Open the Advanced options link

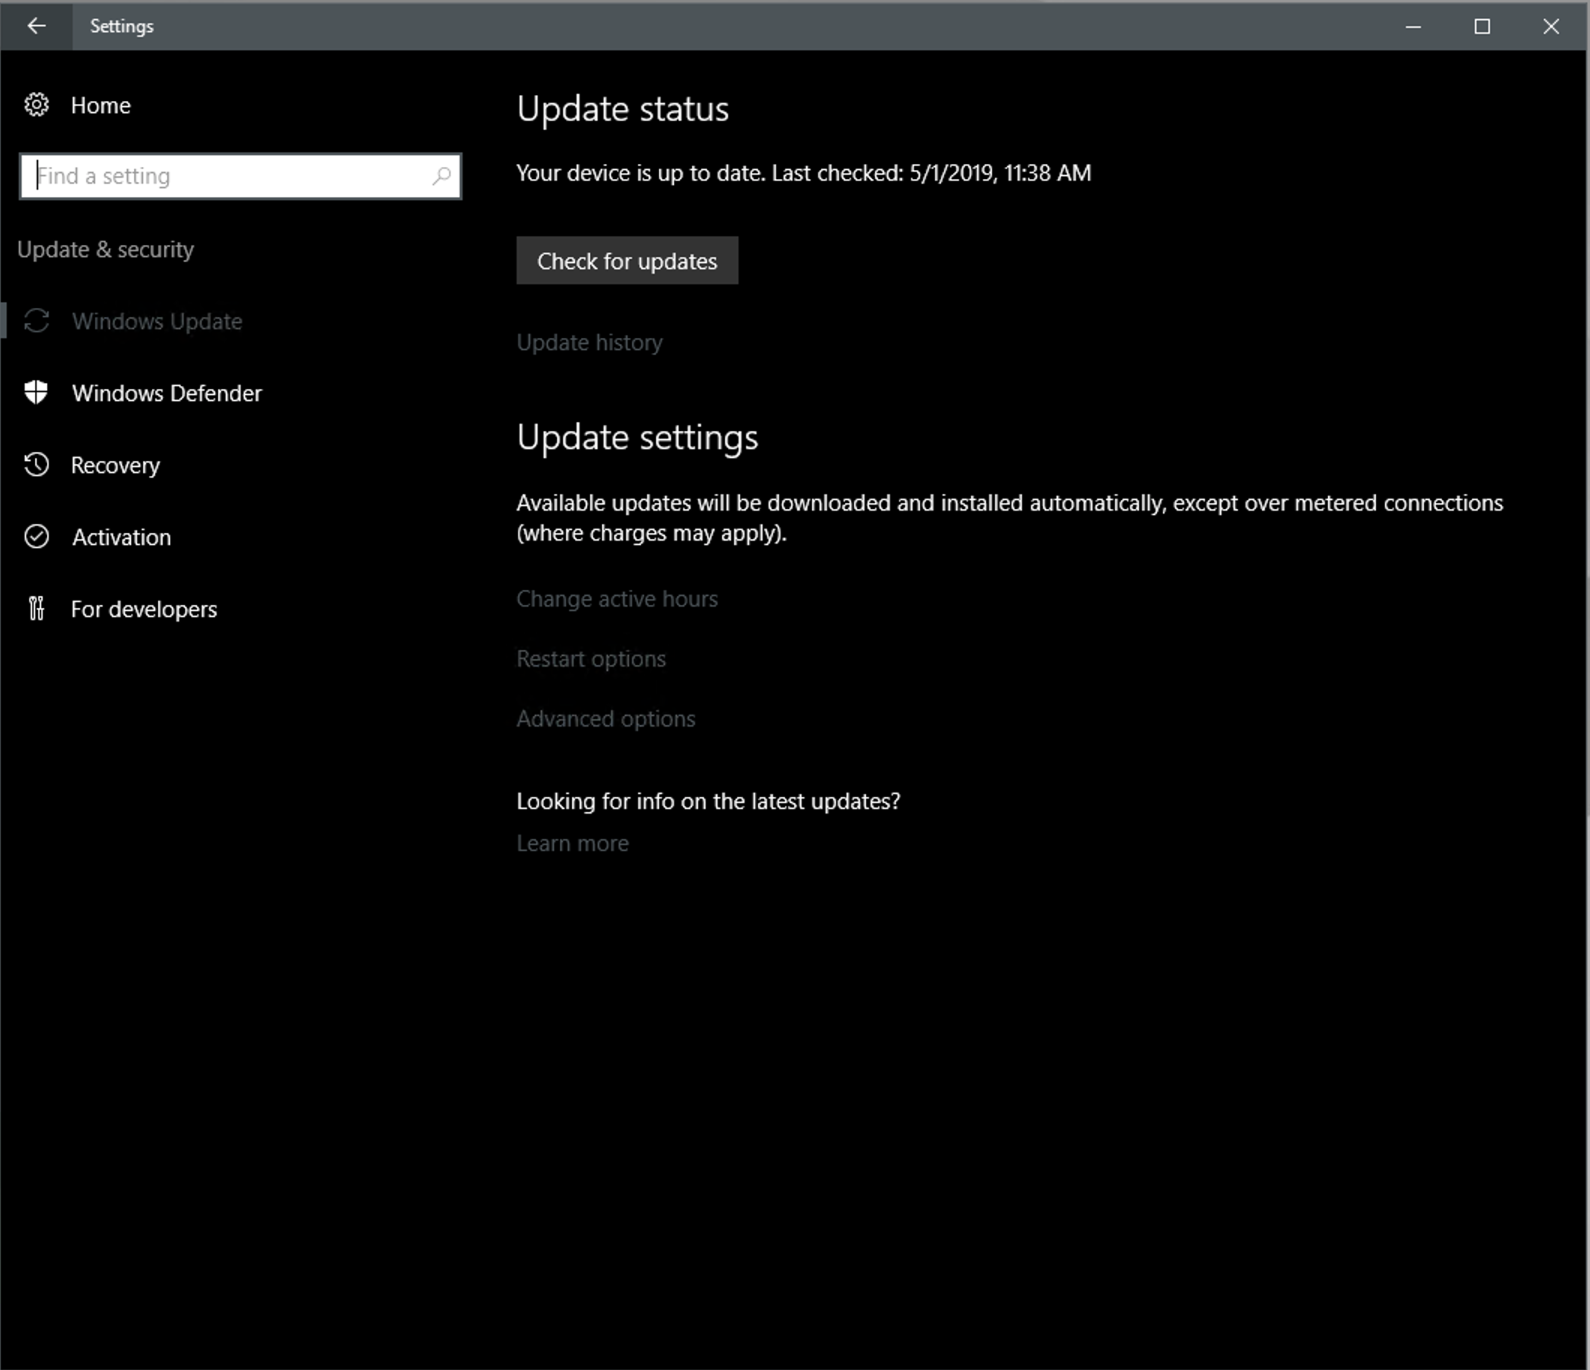click(x=605, y=718)
